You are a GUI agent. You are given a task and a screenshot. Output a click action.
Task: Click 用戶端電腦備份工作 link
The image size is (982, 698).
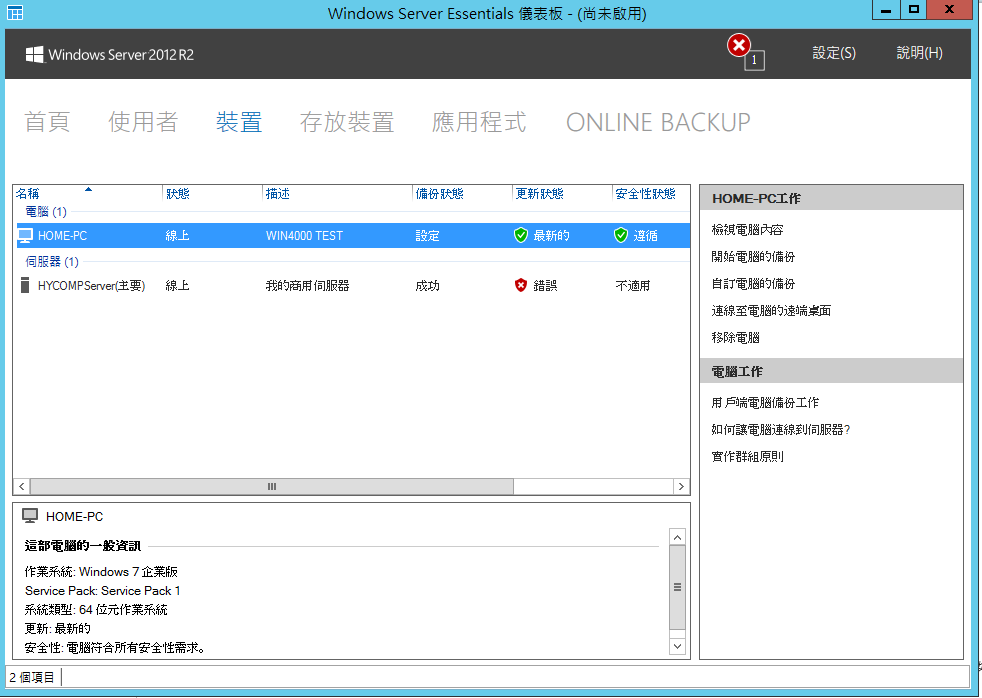(x=765, y=403)
